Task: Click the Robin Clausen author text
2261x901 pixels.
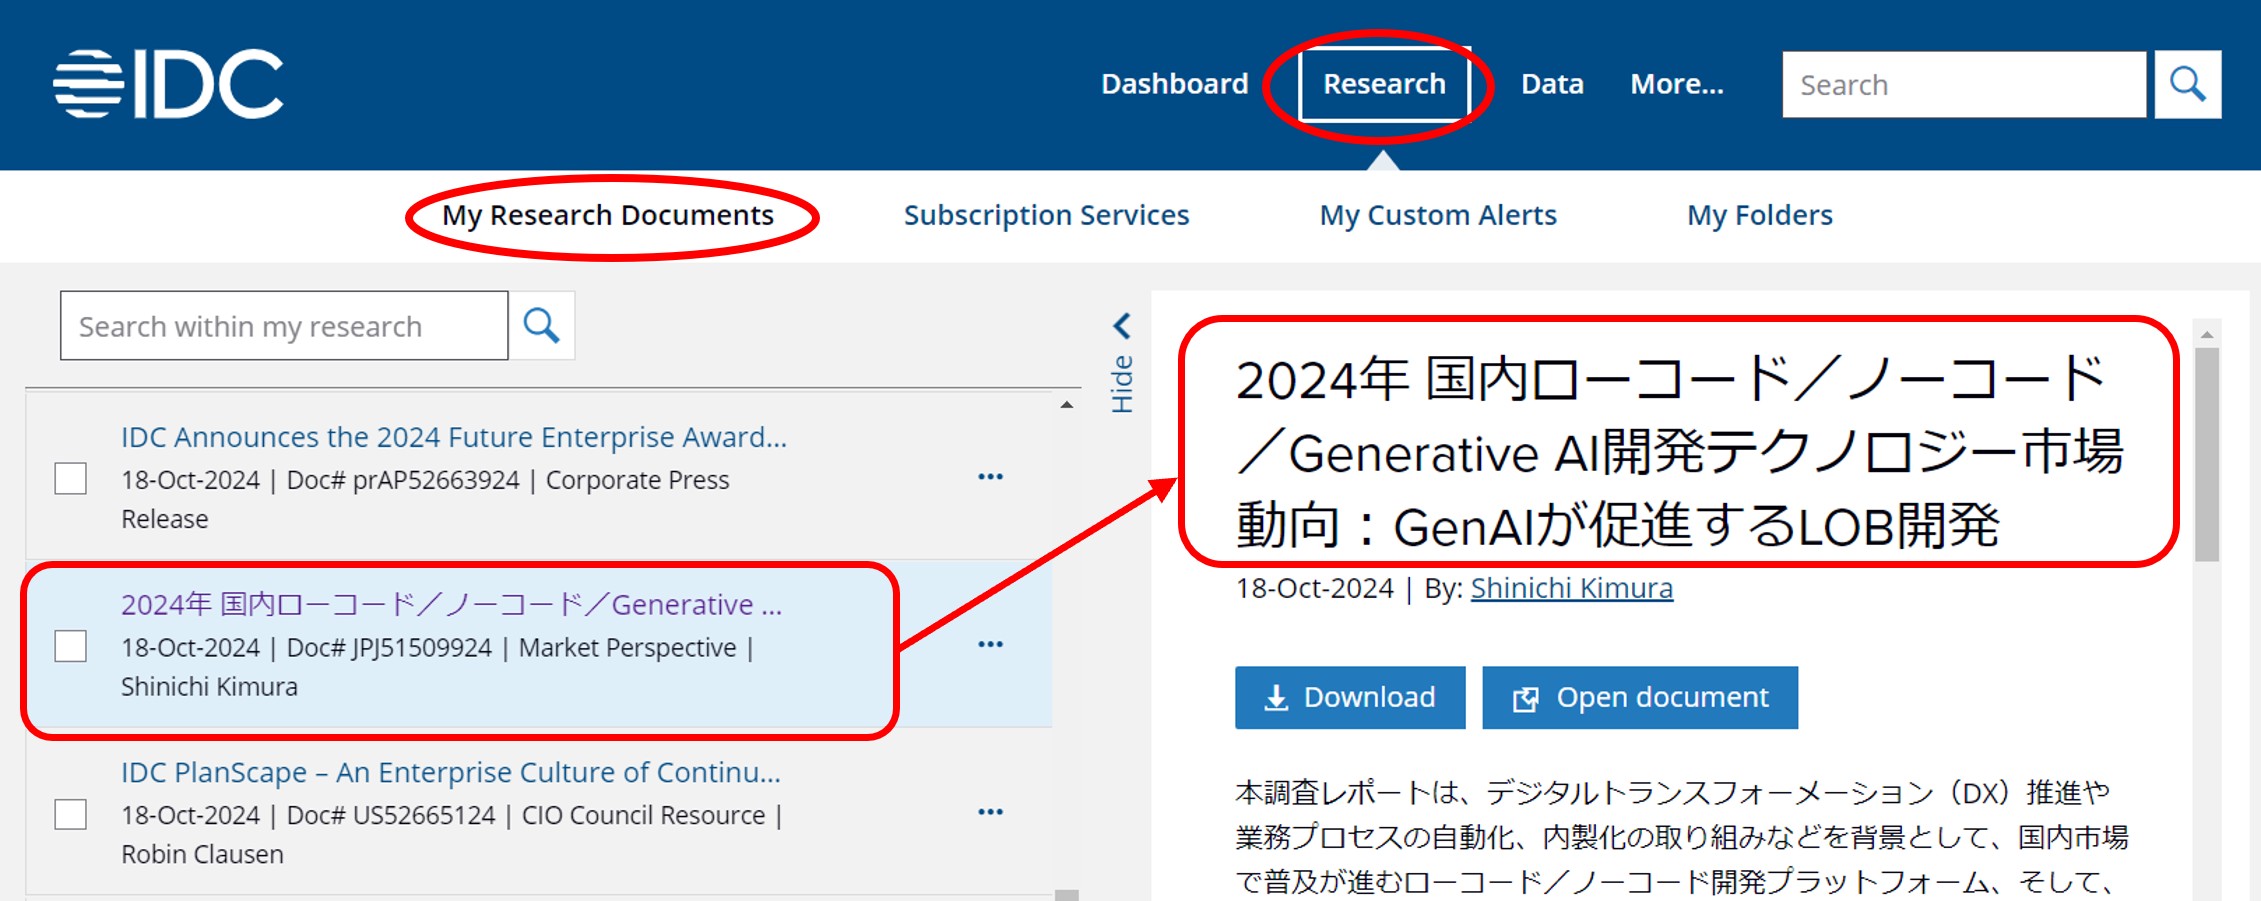Action: pos(202,854)
